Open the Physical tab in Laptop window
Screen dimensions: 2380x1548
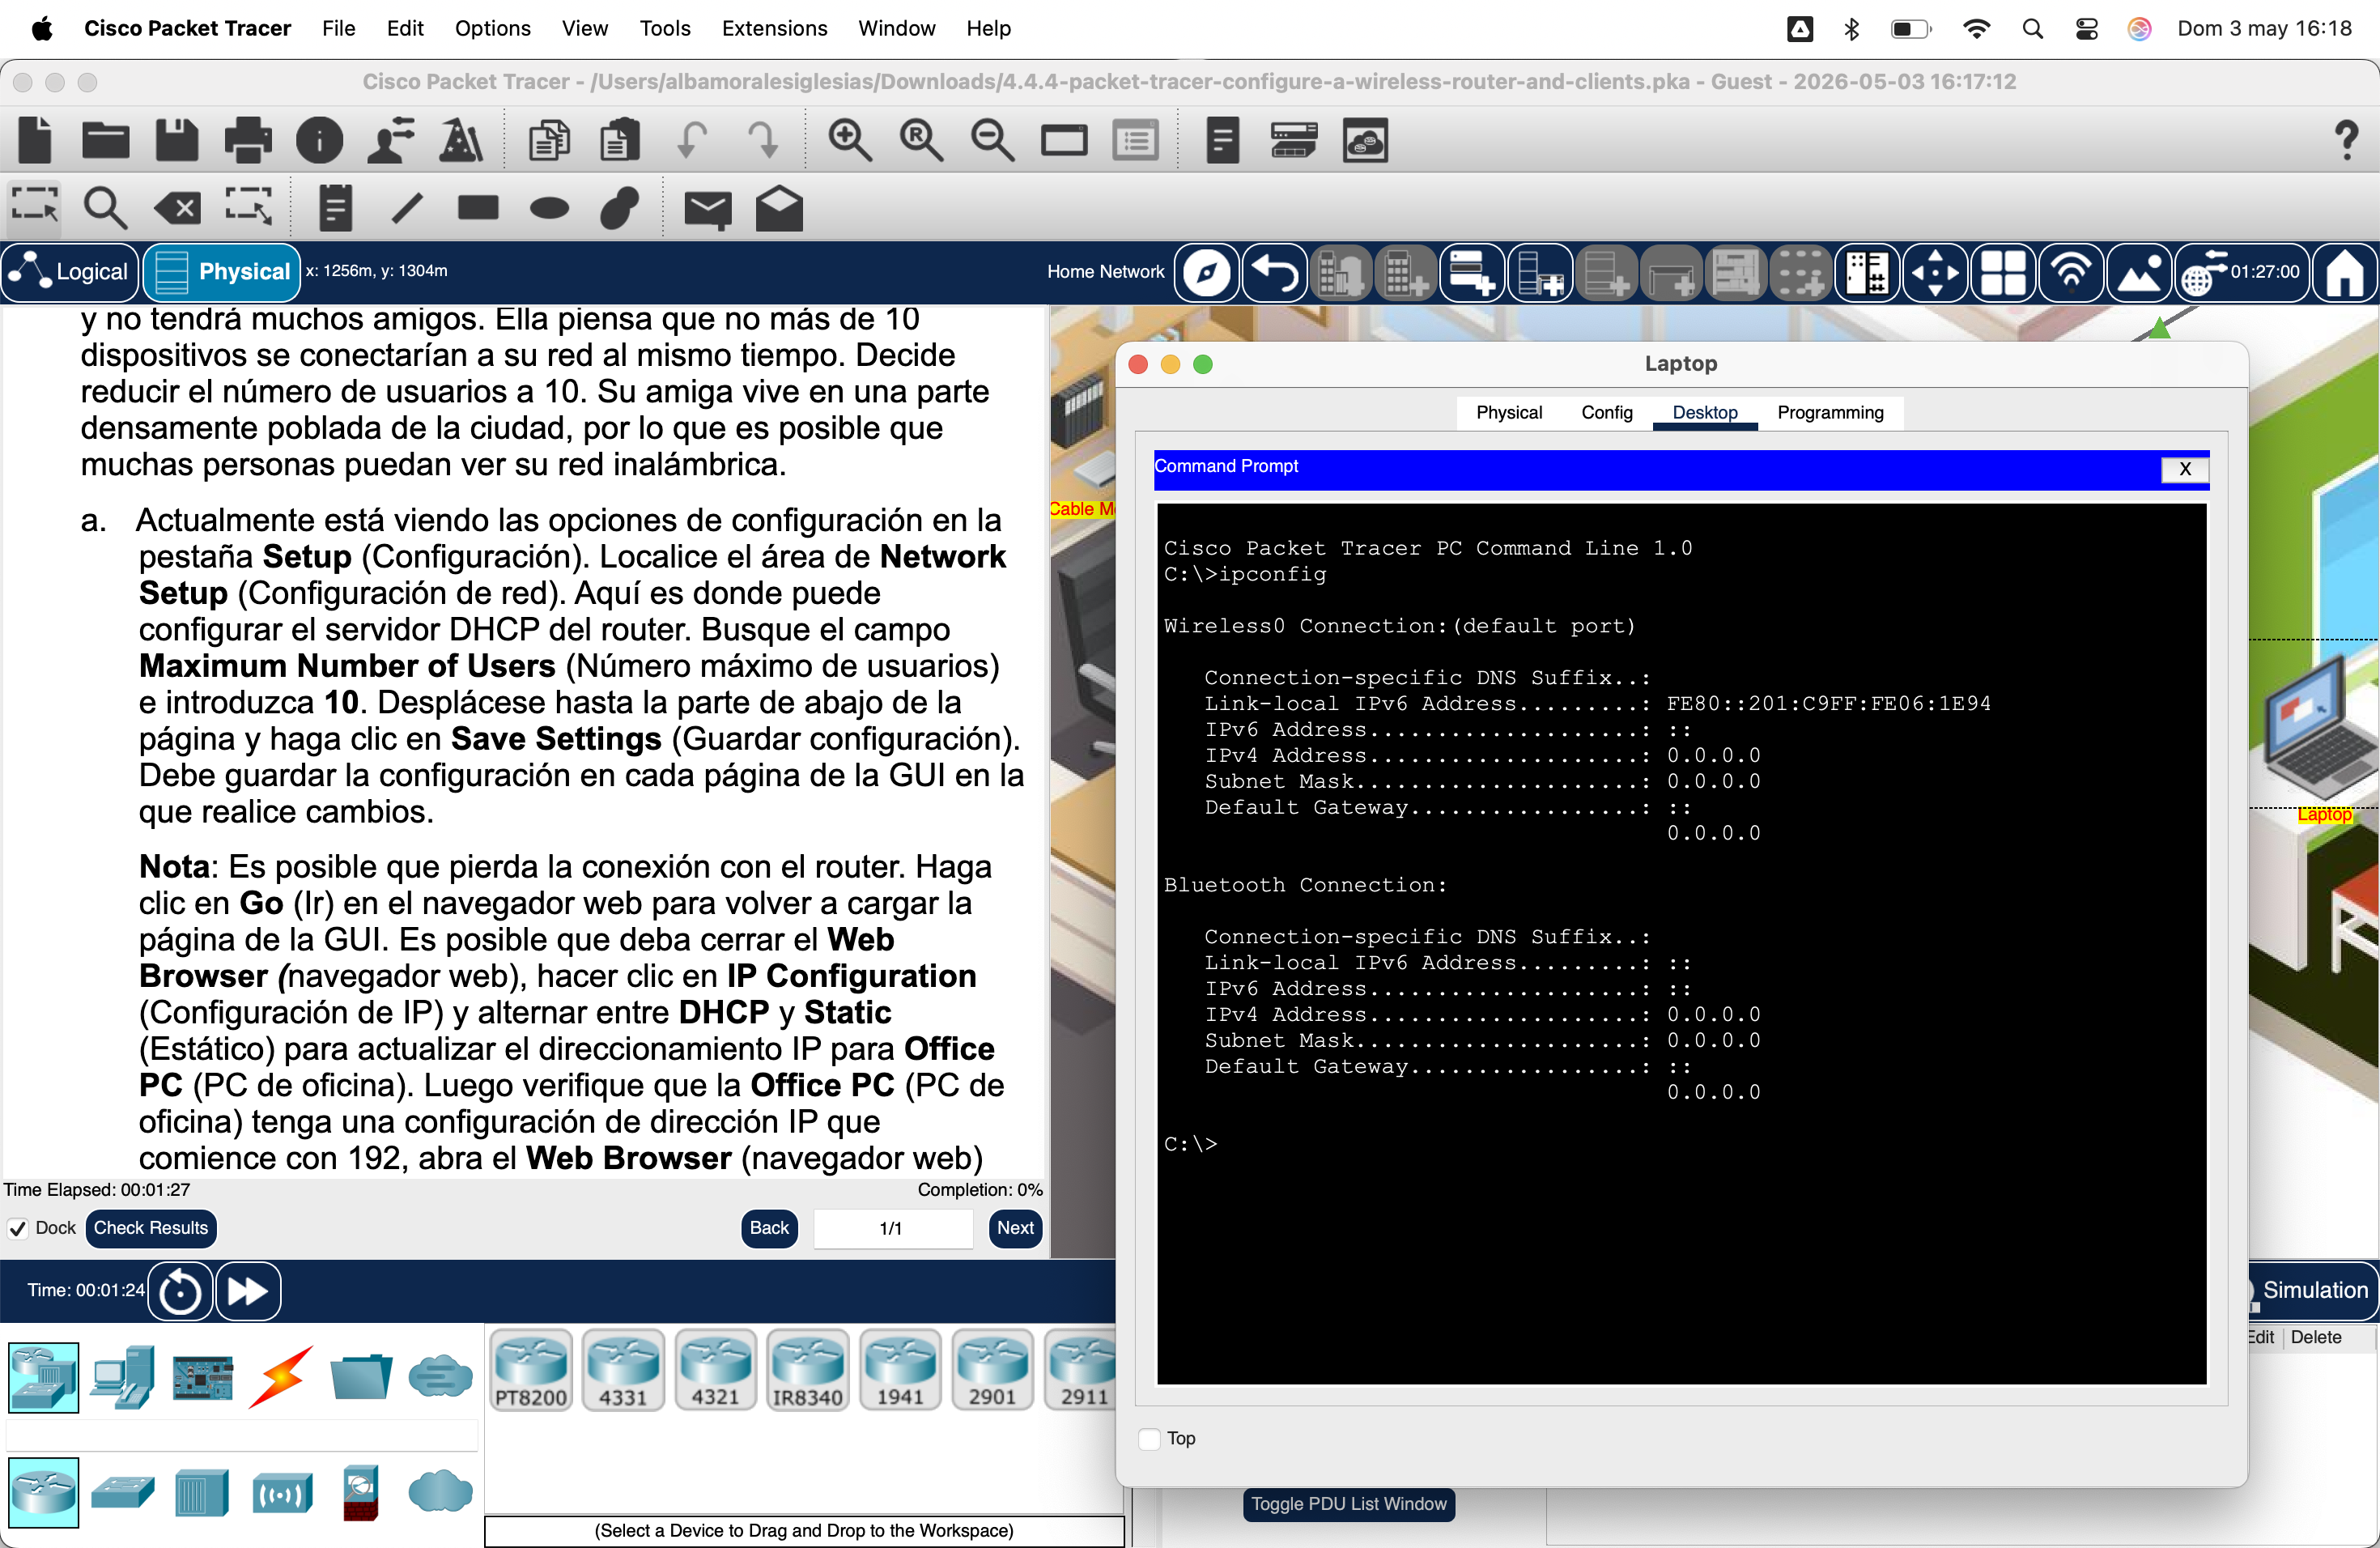coord(1509,412)
